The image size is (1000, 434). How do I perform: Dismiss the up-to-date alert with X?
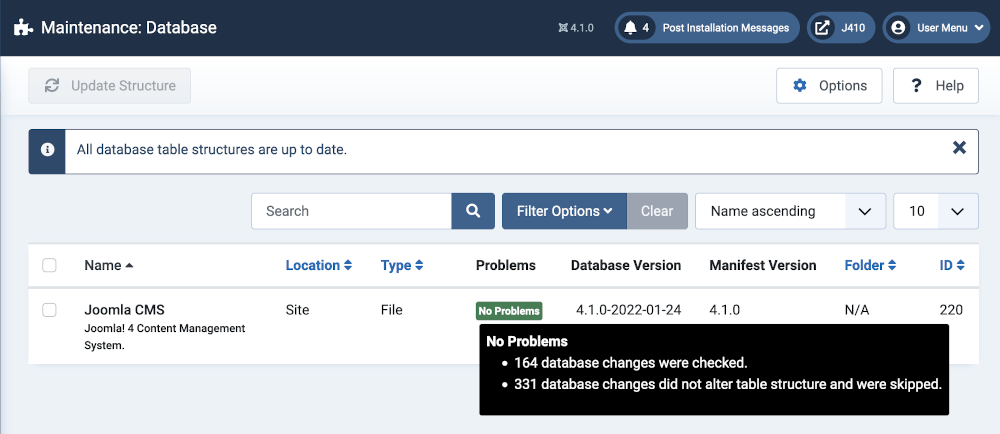(x=959, y=148)
